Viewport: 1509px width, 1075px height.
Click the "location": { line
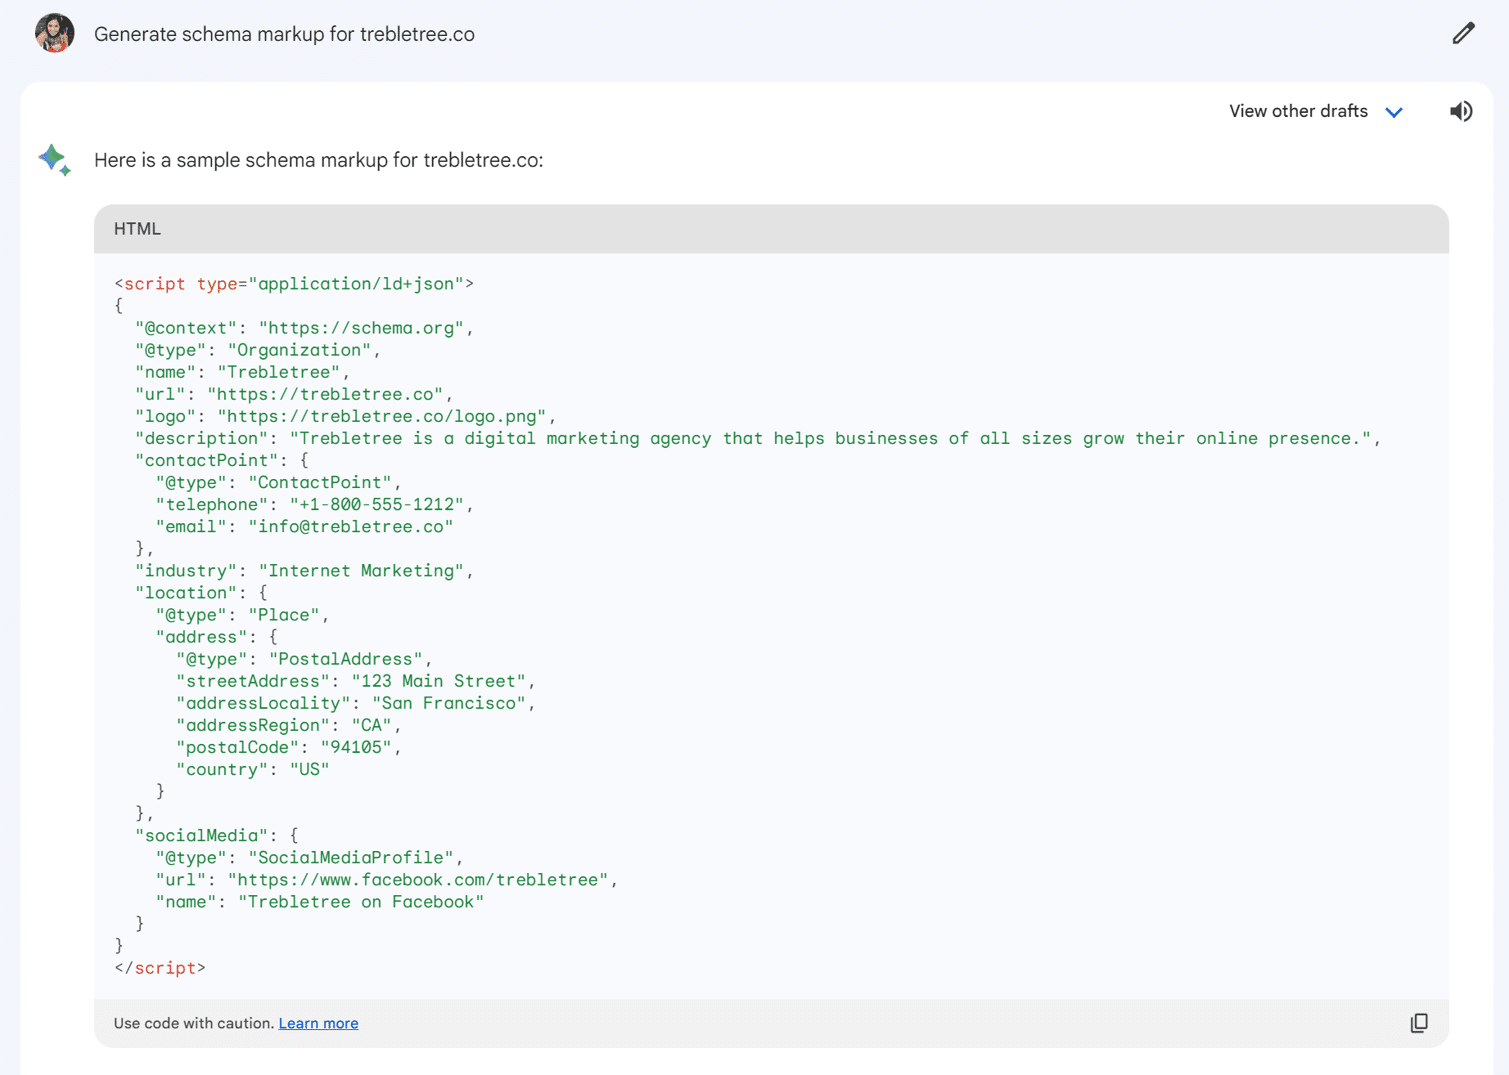(x=201, y=592)
